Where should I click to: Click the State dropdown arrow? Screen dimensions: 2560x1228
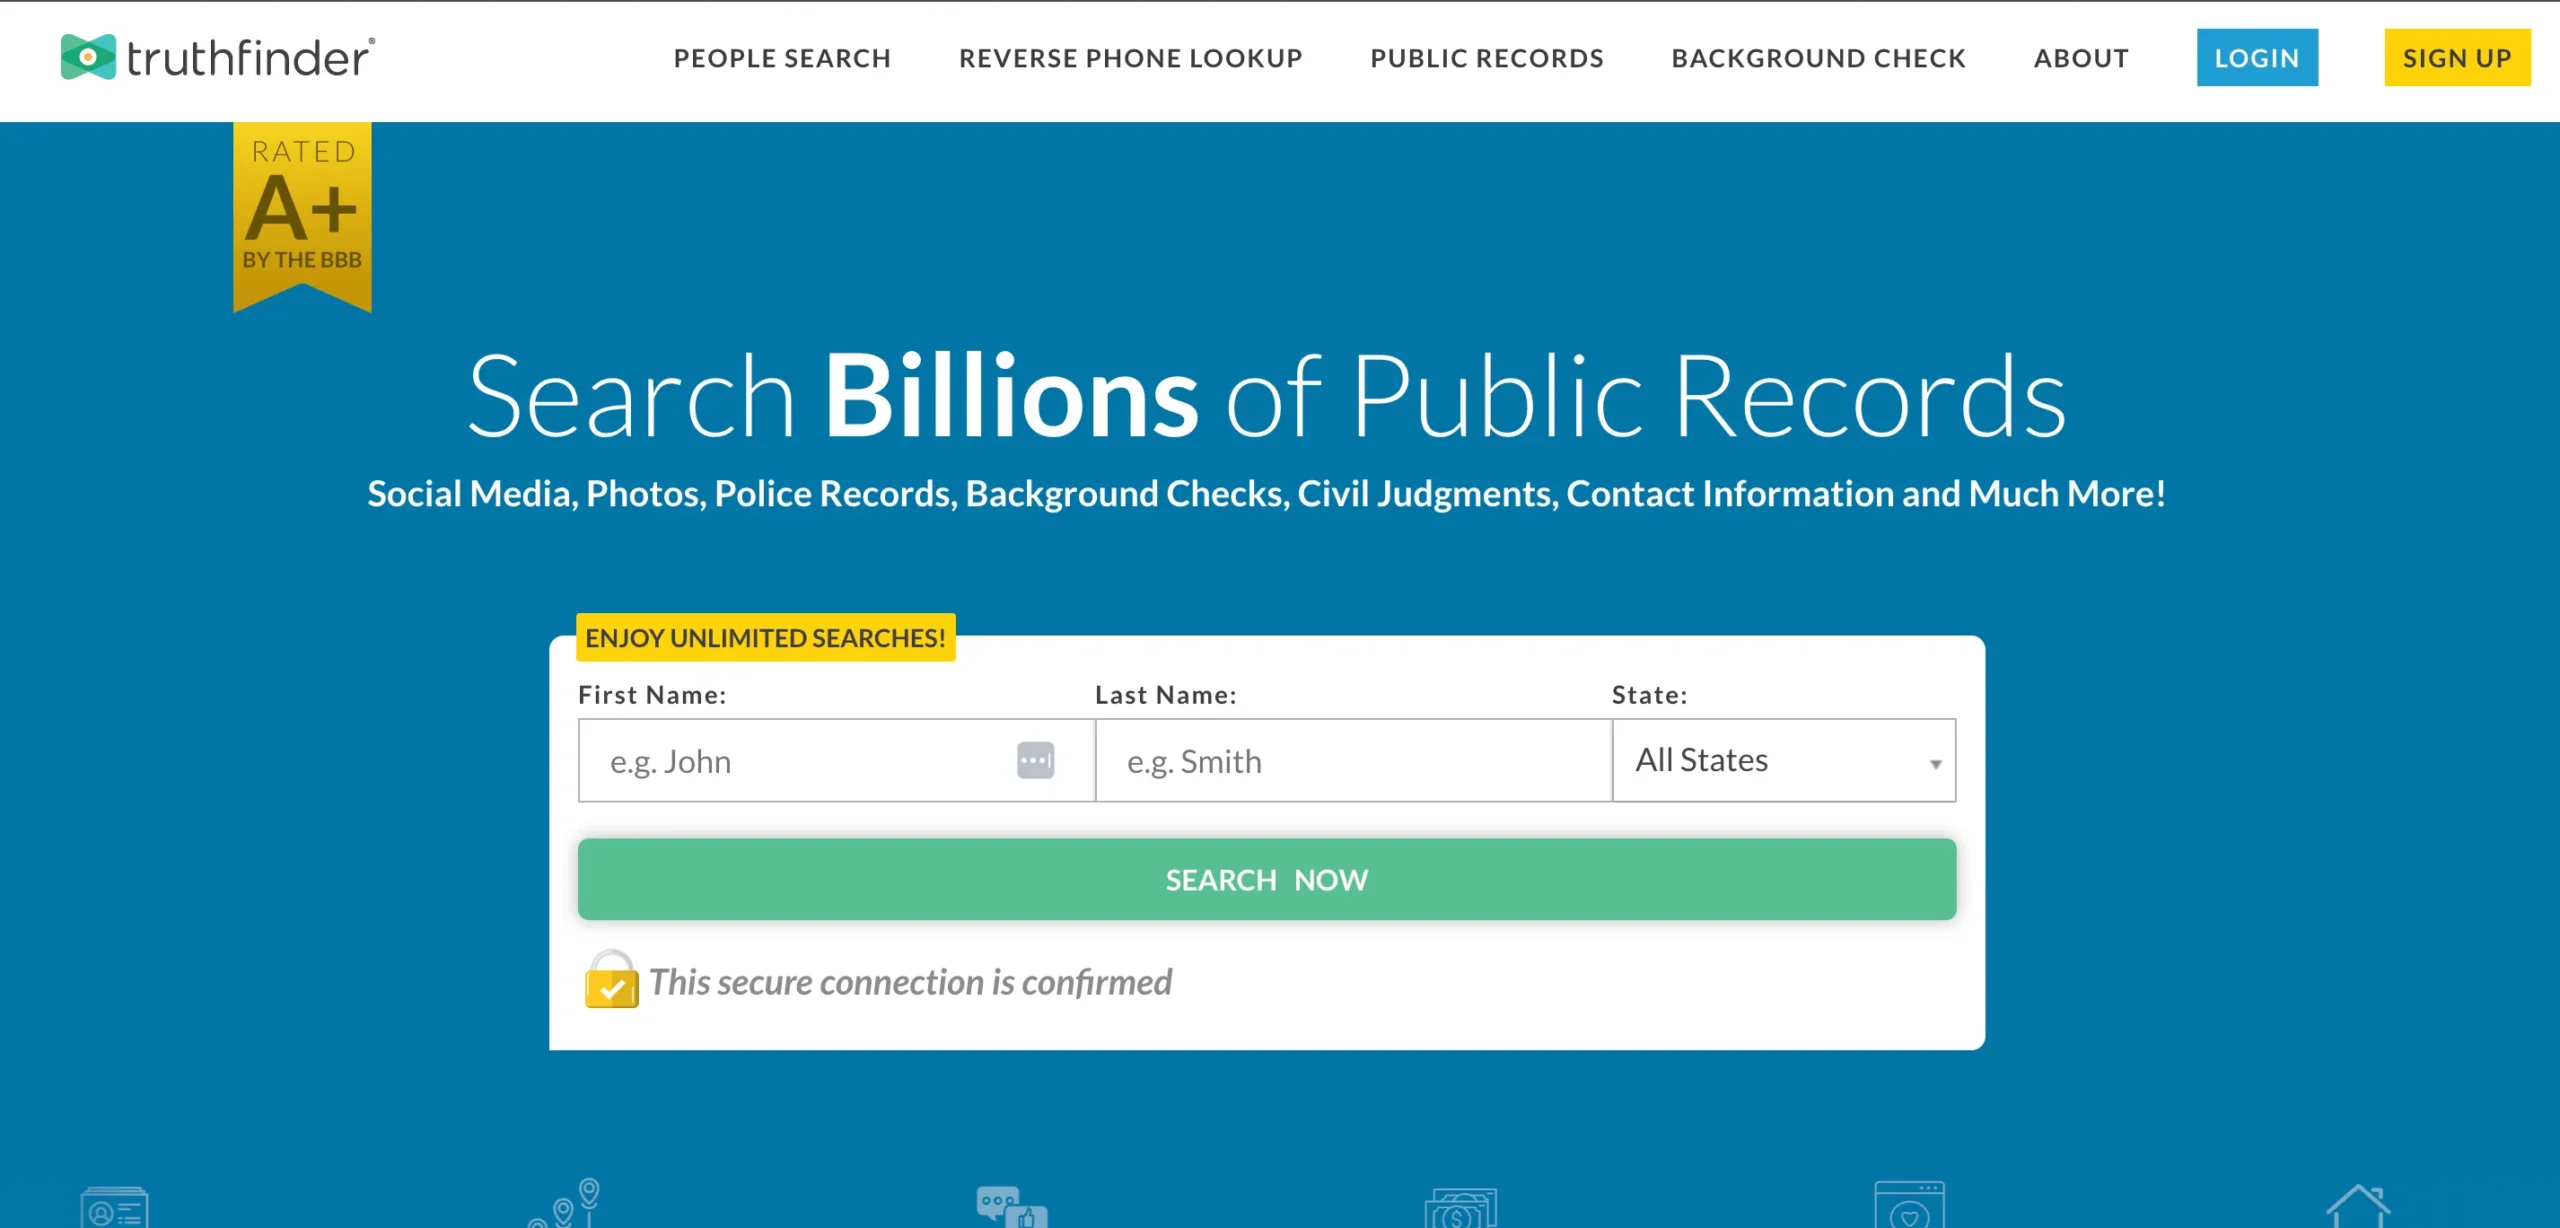coord(1935,764)
